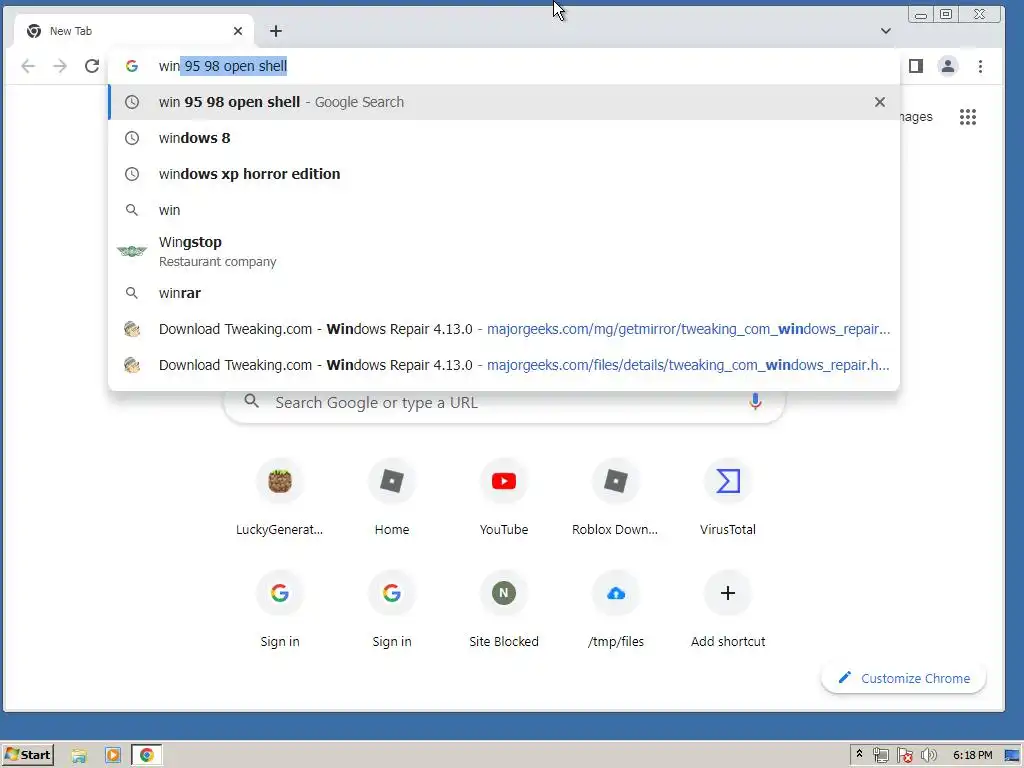Click the Chrome taskbar button
1024x768 pixels.
(147, 756)
